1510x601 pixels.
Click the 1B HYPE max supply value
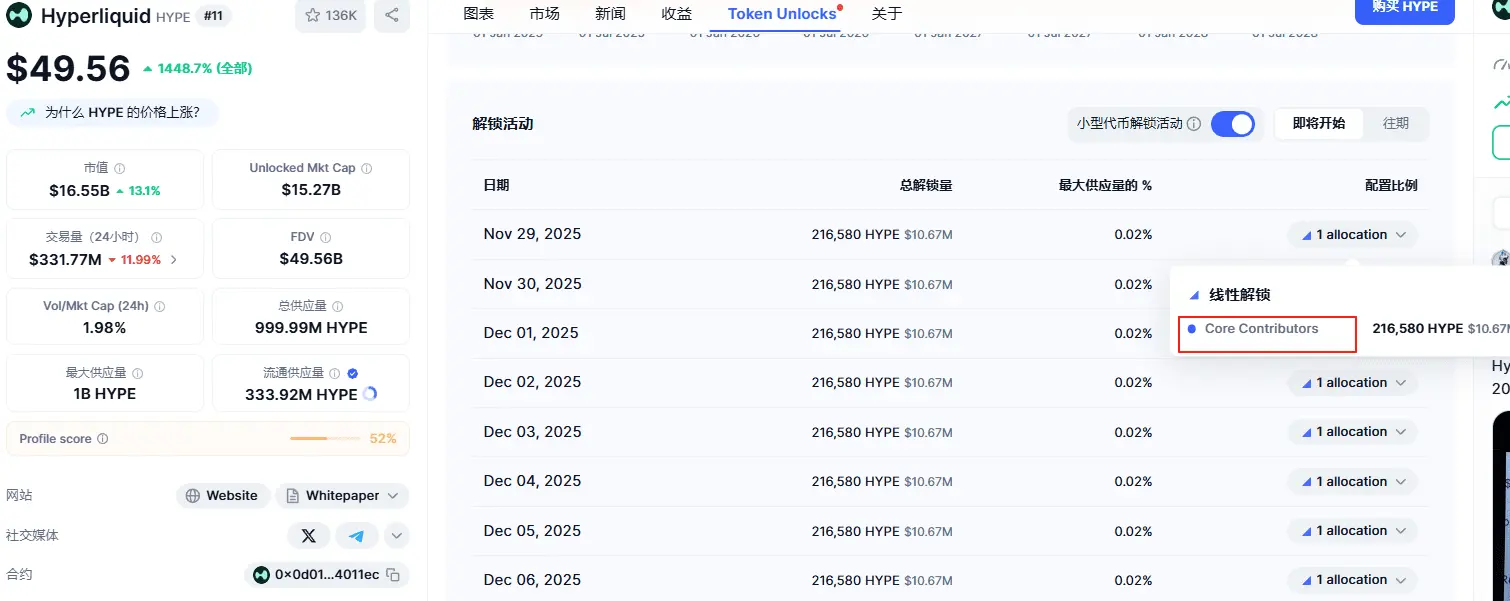point(105,394)
